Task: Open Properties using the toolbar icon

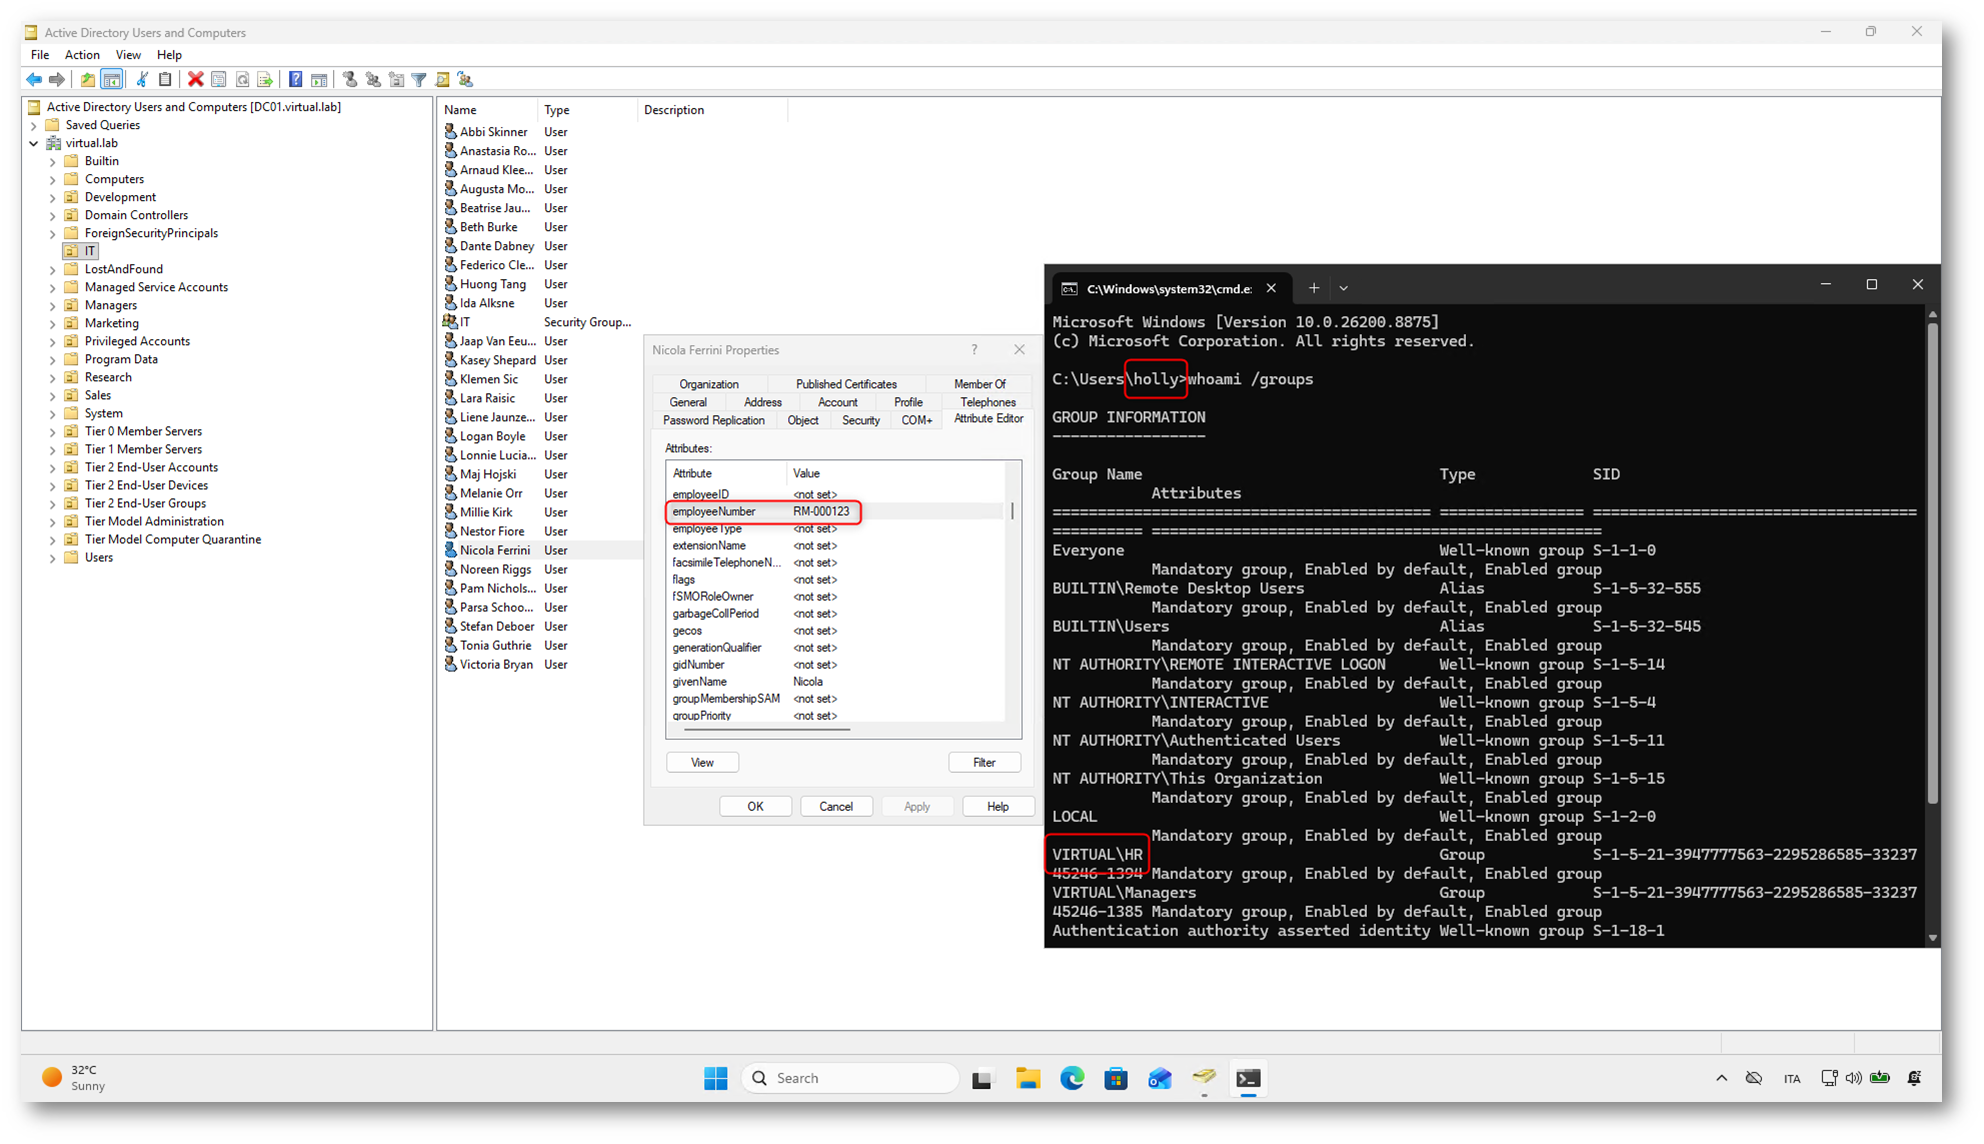Action: click(219, 79)
